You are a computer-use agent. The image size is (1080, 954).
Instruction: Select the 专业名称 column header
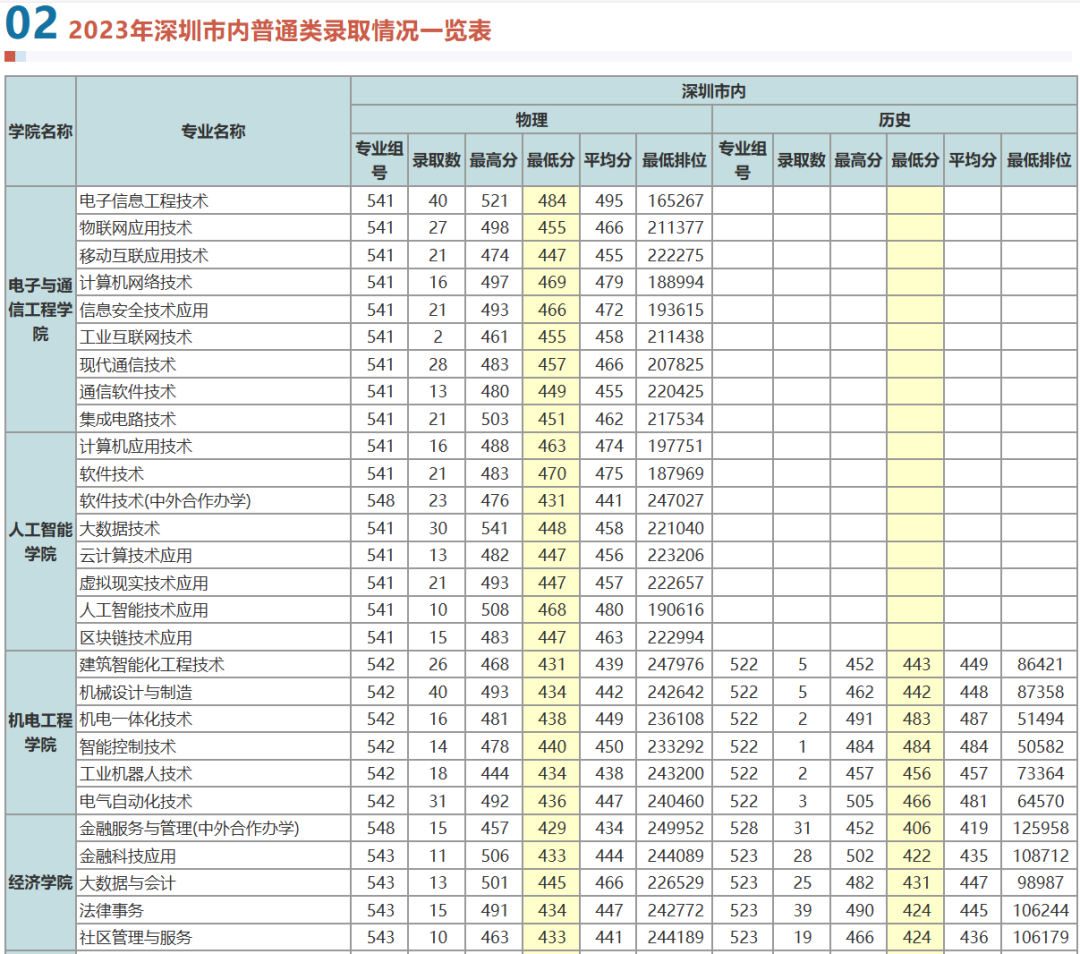coord(214,132)
